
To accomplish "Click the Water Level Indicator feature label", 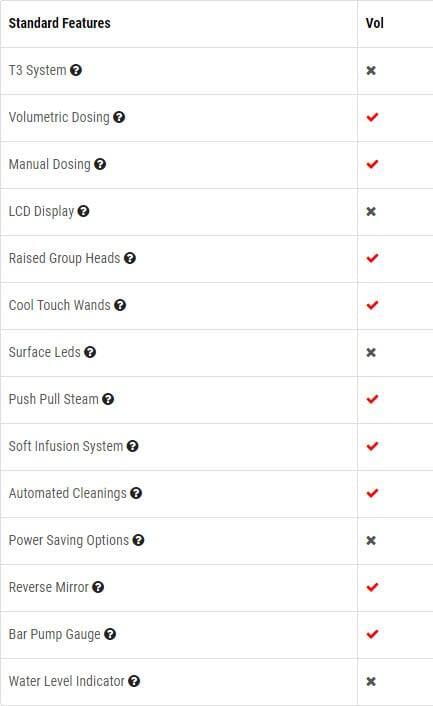I will 67,681.
